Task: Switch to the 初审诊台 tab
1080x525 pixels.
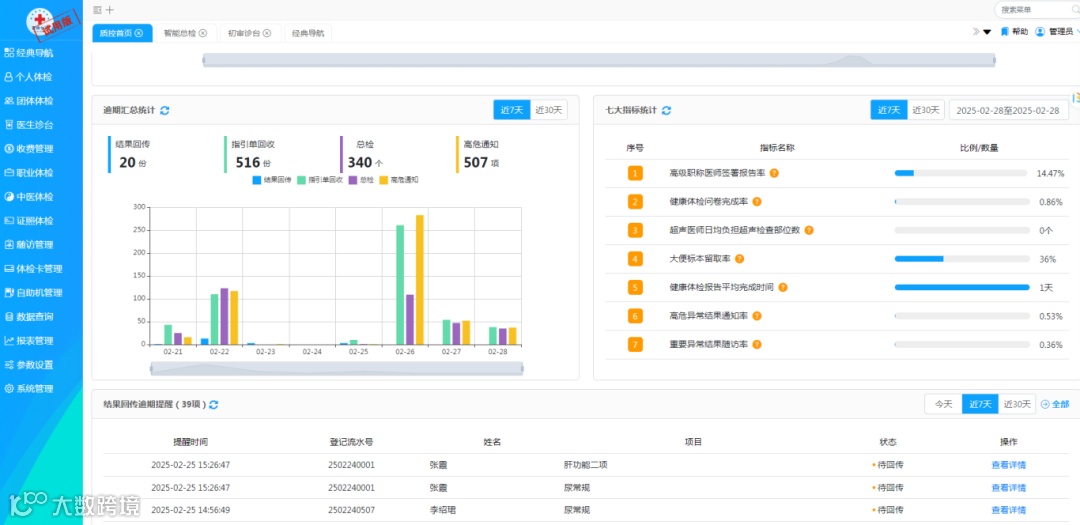Action: pyautogui.click(x=245, y=33)
